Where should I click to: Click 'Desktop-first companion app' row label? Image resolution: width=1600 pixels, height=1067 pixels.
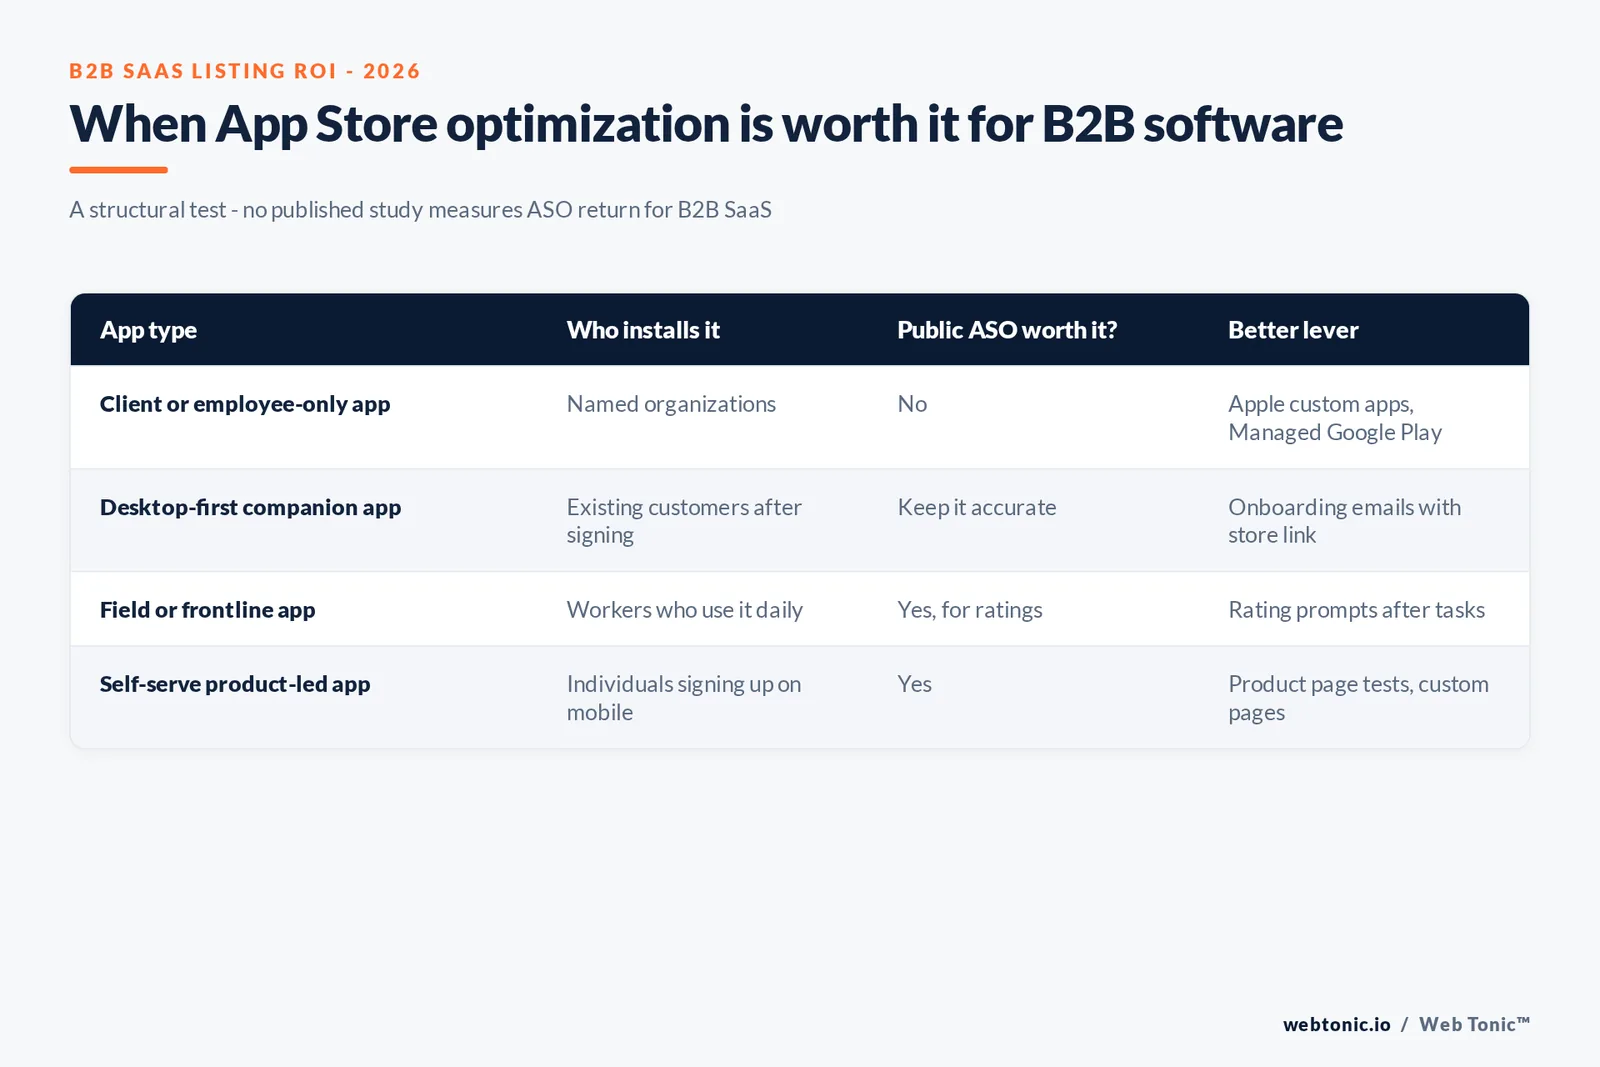point(250,507)
